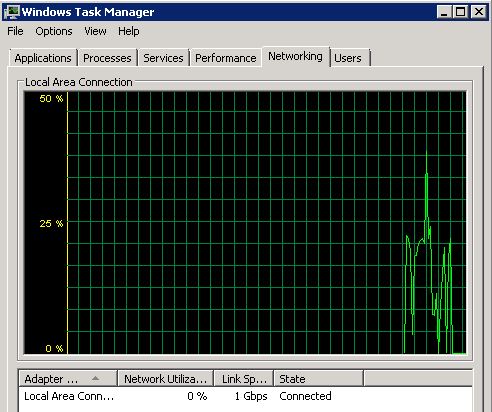
Task: Click the State column header
Action: pyautogui.click(x=319, y=379)
